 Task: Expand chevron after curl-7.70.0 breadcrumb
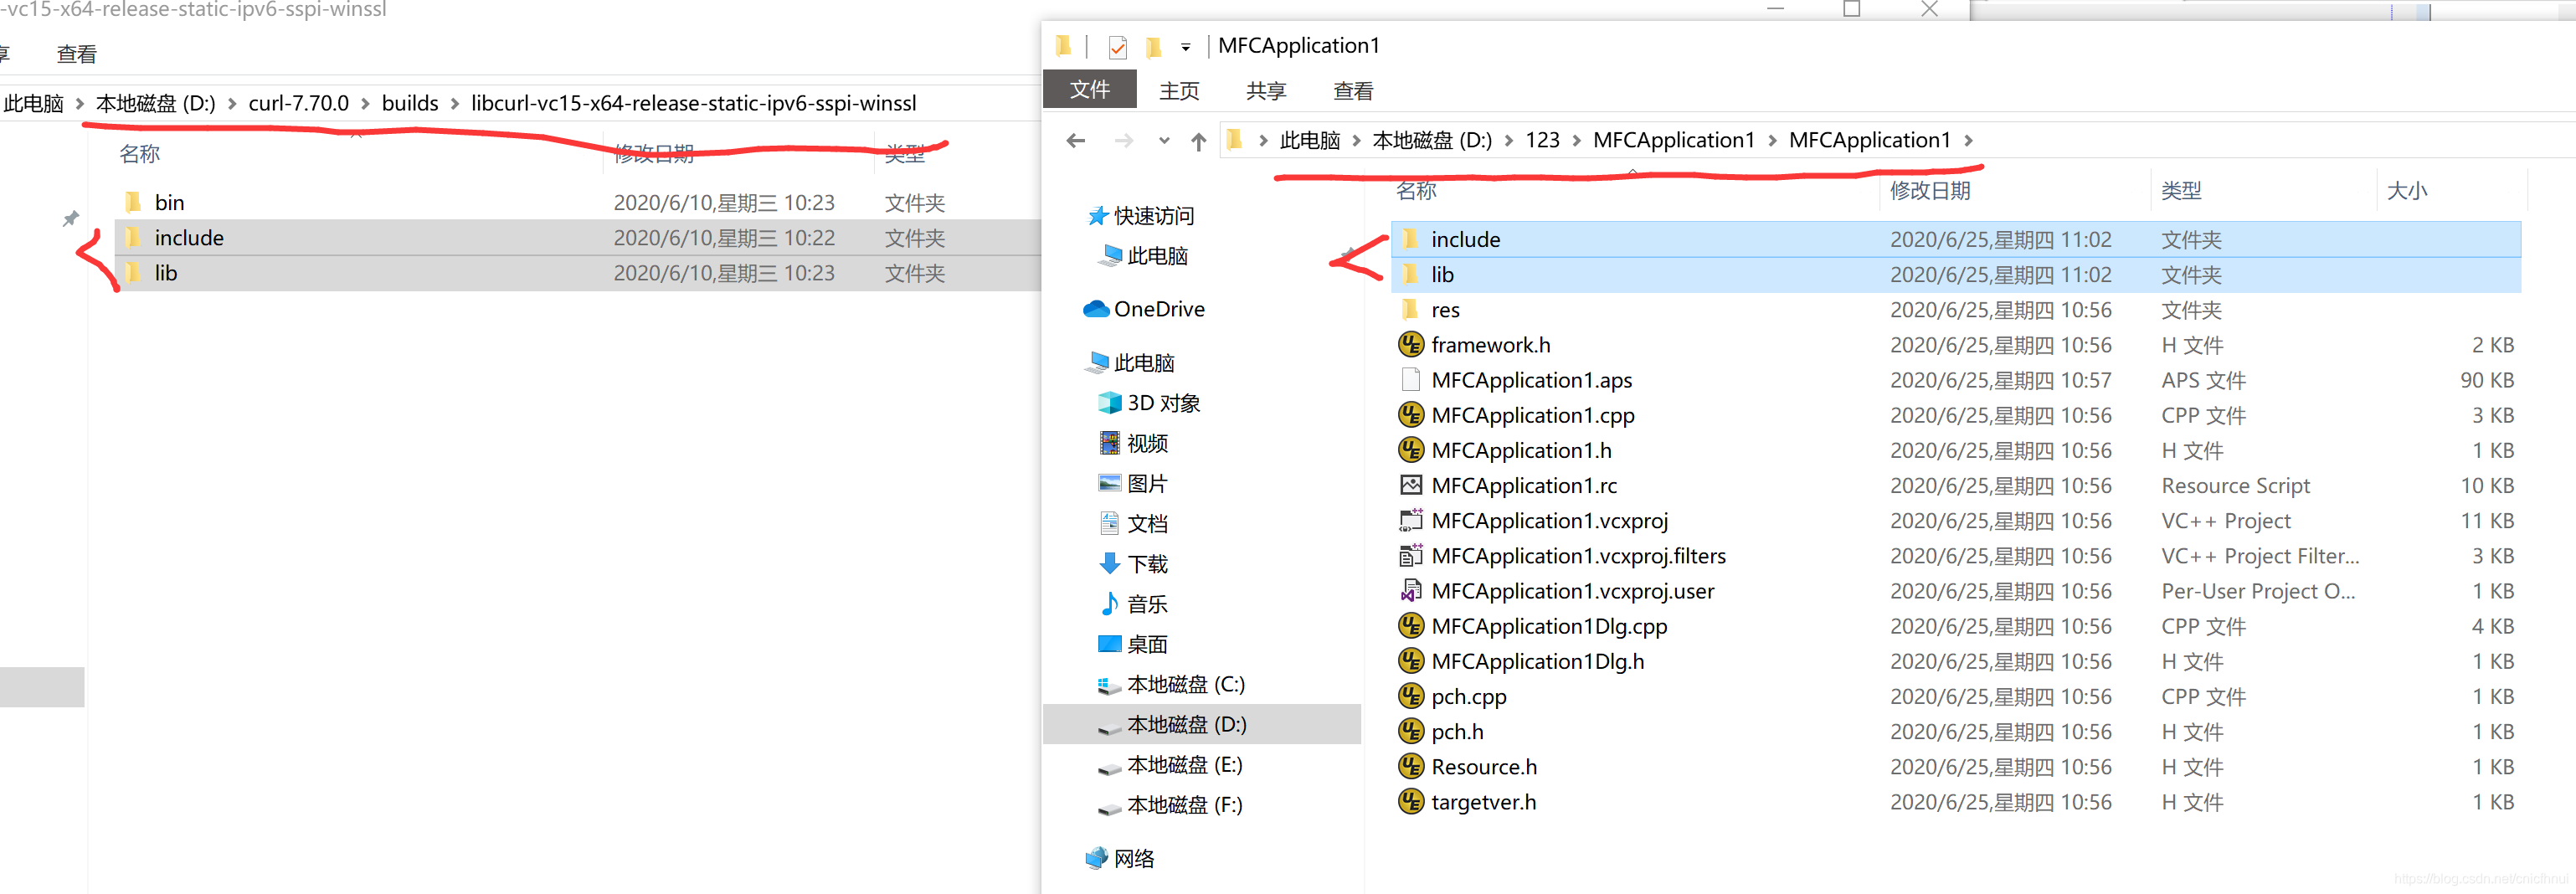[365, 103]
